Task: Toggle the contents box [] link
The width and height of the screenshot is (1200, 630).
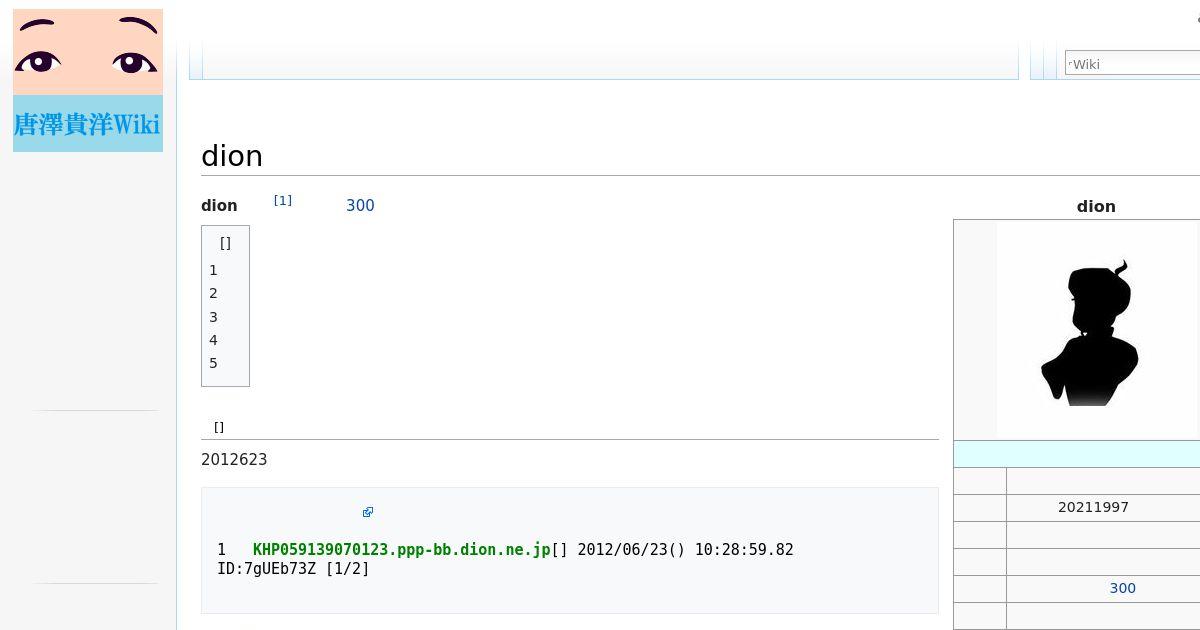Action: tap(225, 243)
